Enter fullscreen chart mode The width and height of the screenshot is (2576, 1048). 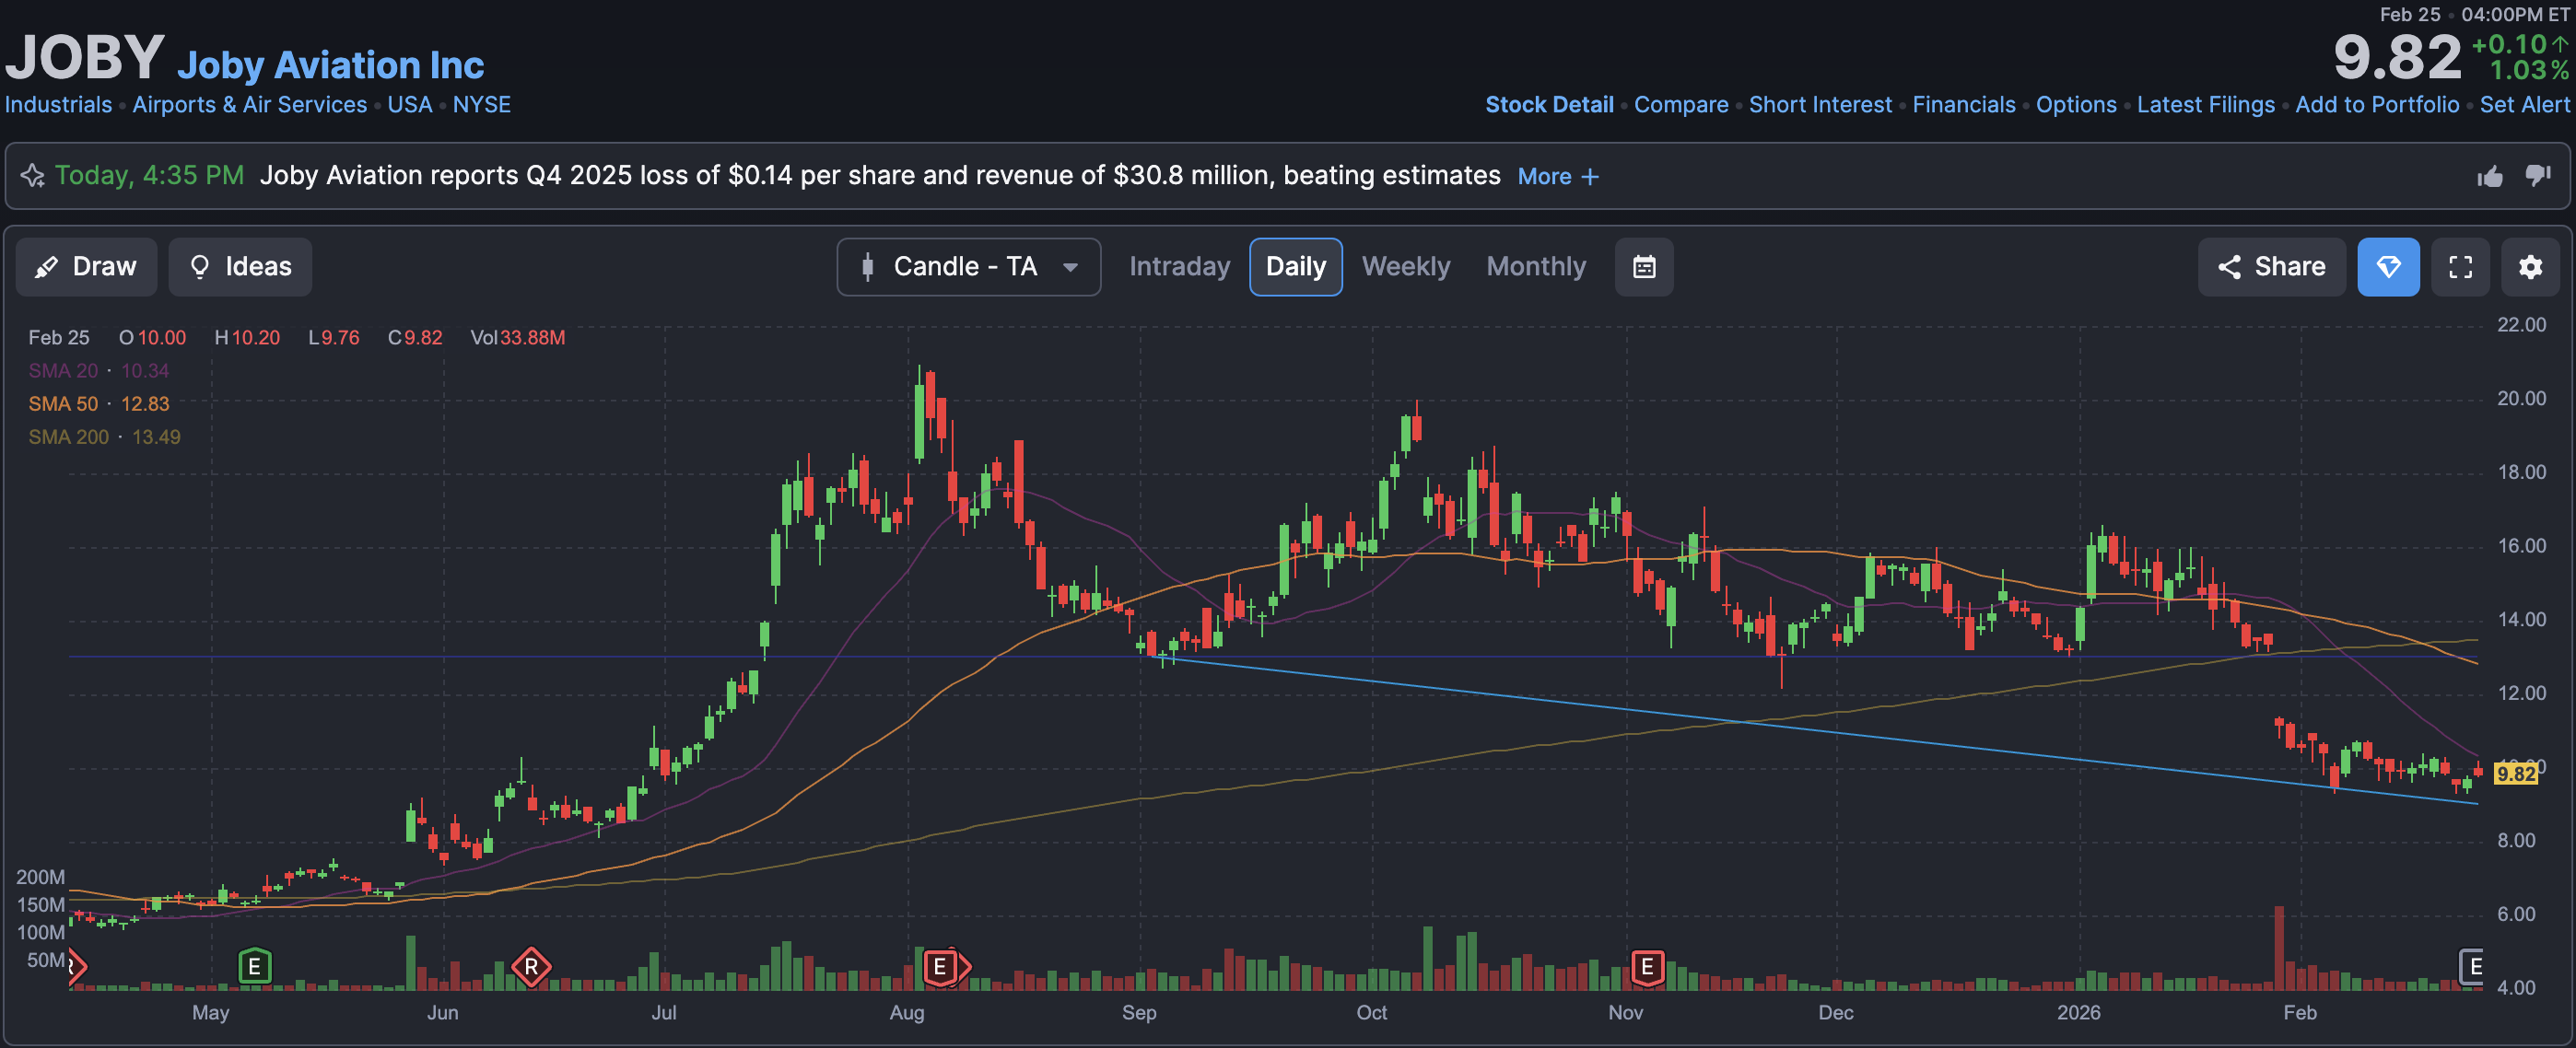(x=2460, y=267)
